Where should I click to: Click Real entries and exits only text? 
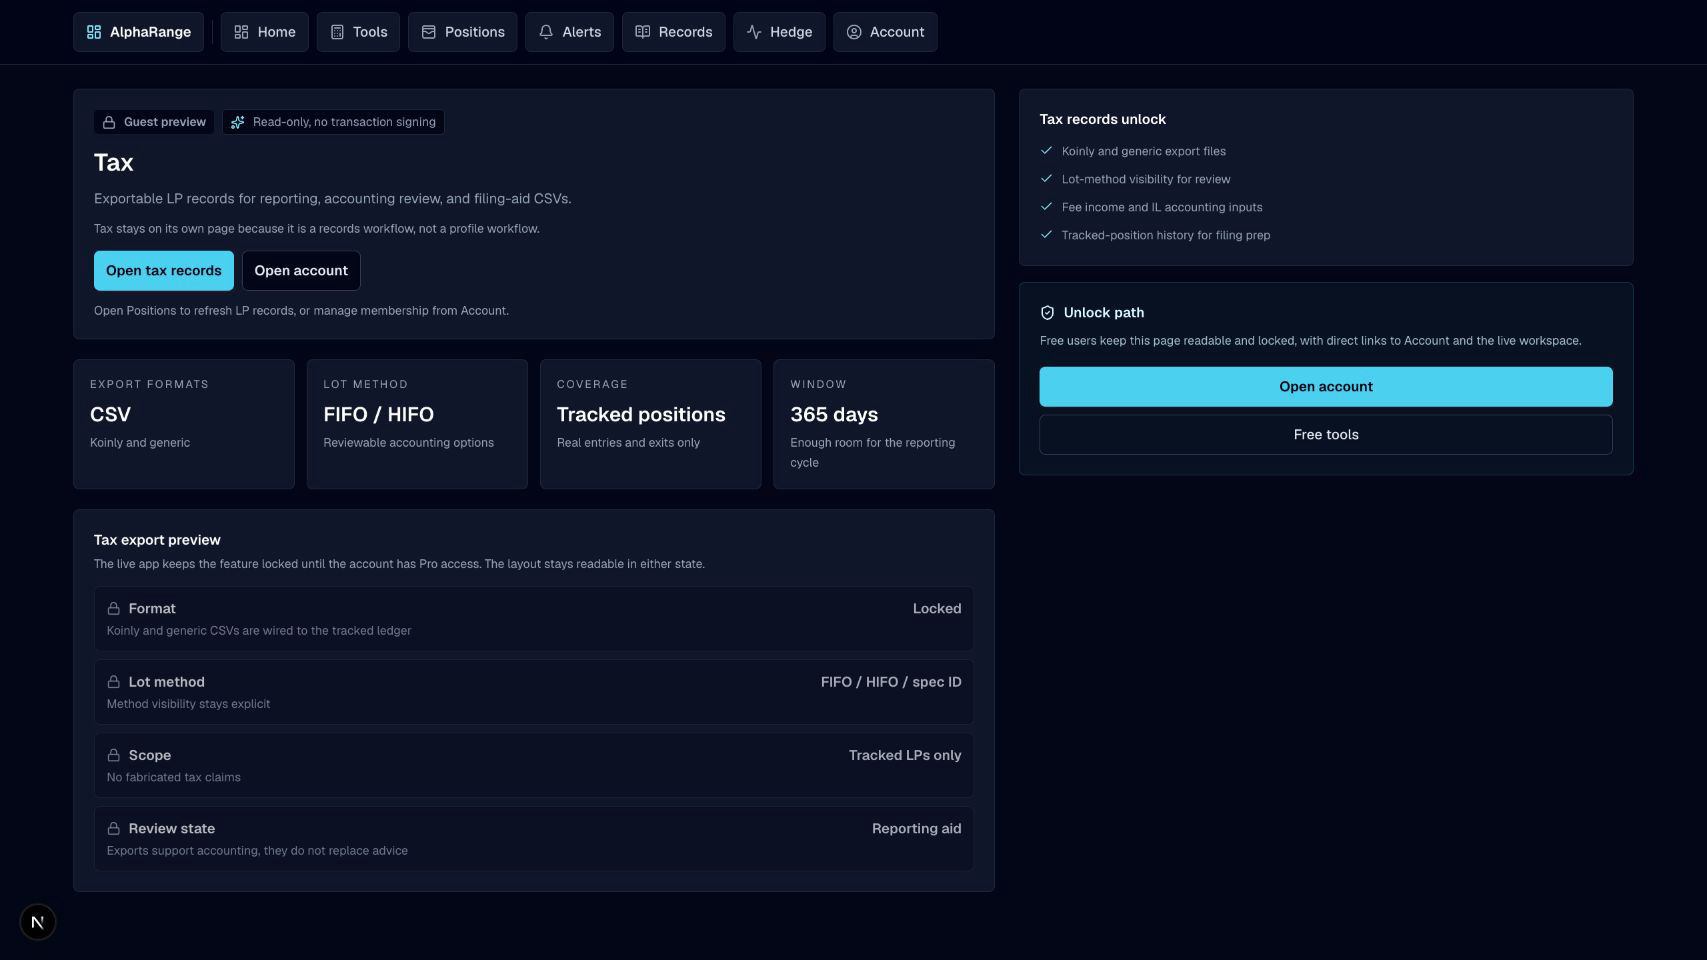click(628, 443)
